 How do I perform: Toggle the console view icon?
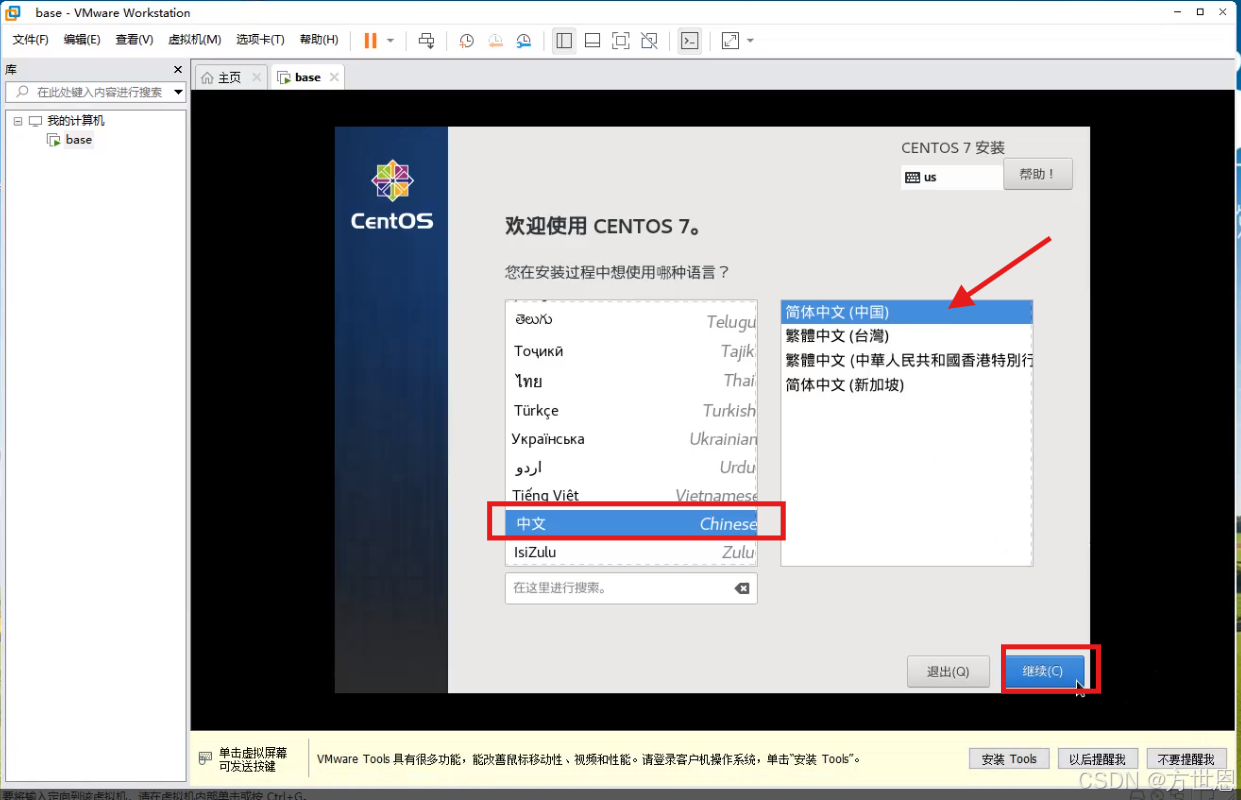pyautogui.click(x=689, y=41)
